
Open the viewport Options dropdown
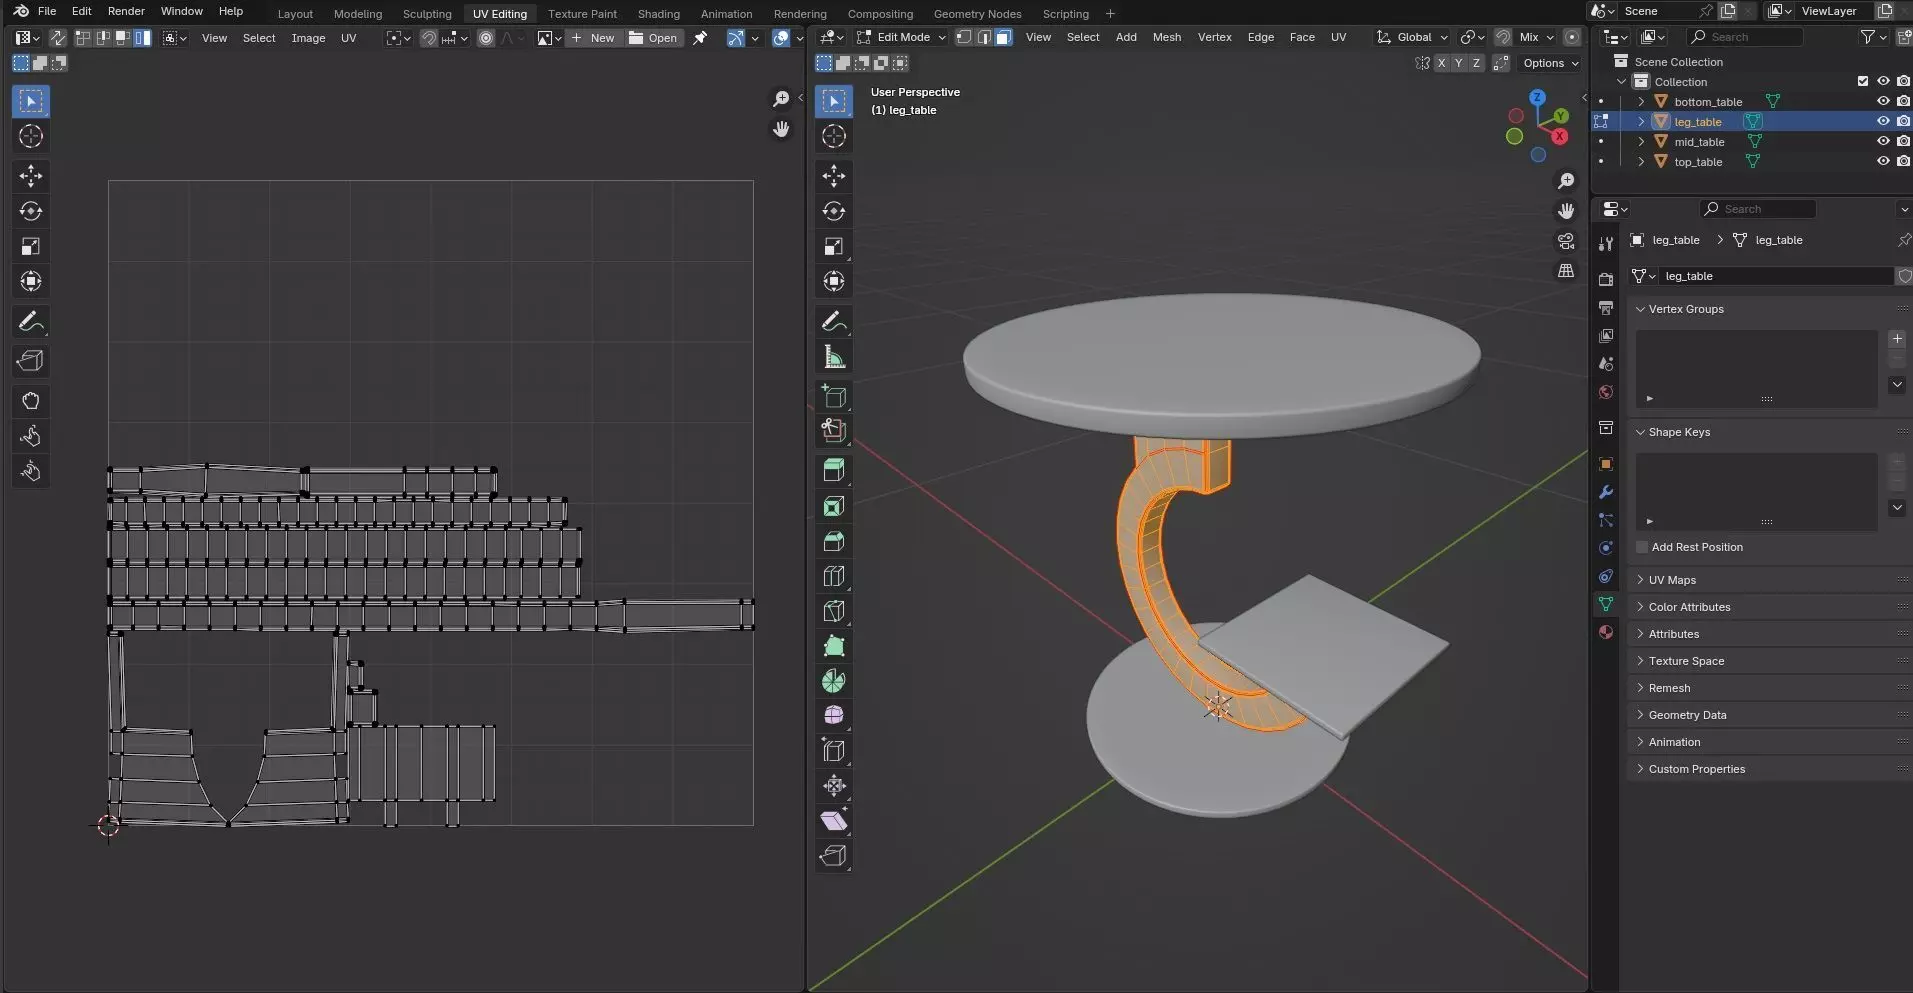[x=1551, y=63]
